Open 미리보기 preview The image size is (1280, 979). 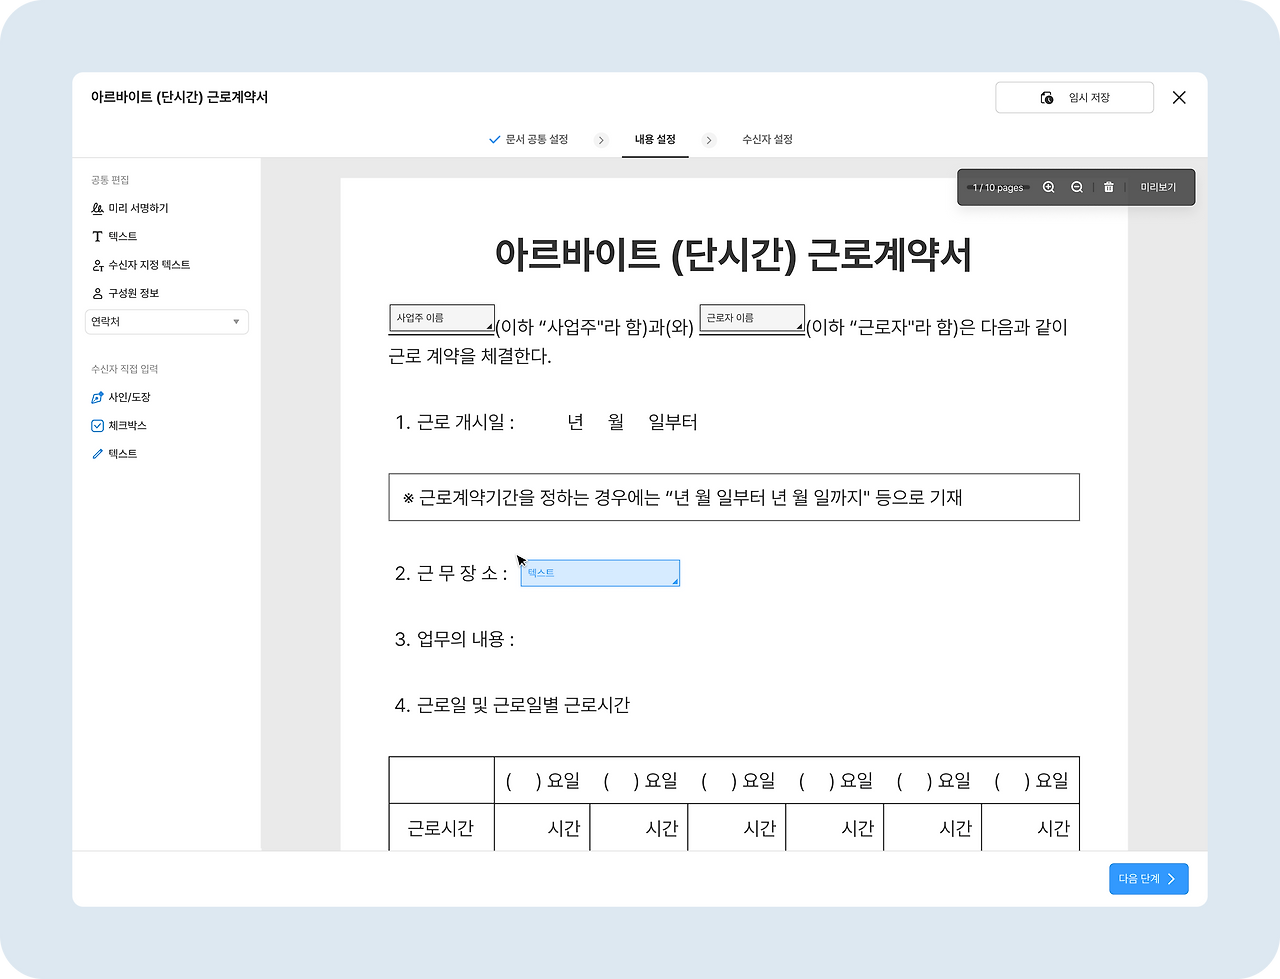click(1158, 187)
